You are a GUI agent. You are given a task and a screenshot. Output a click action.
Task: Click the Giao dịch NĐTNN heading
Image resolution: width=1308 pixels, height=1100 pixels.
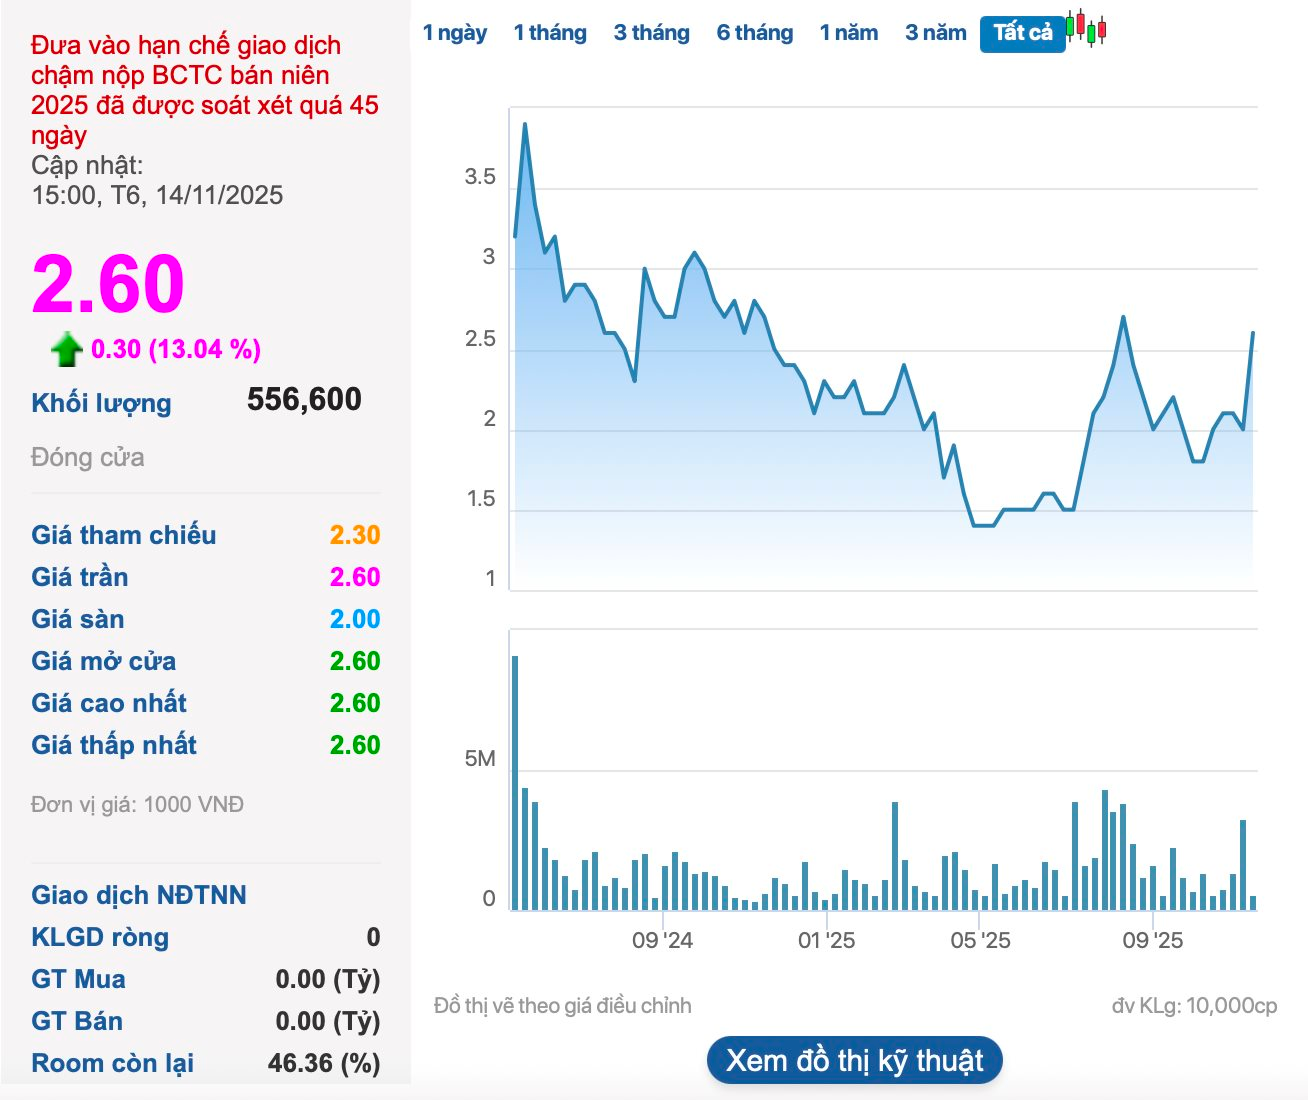pyautogui.click(x=139, y=895)
